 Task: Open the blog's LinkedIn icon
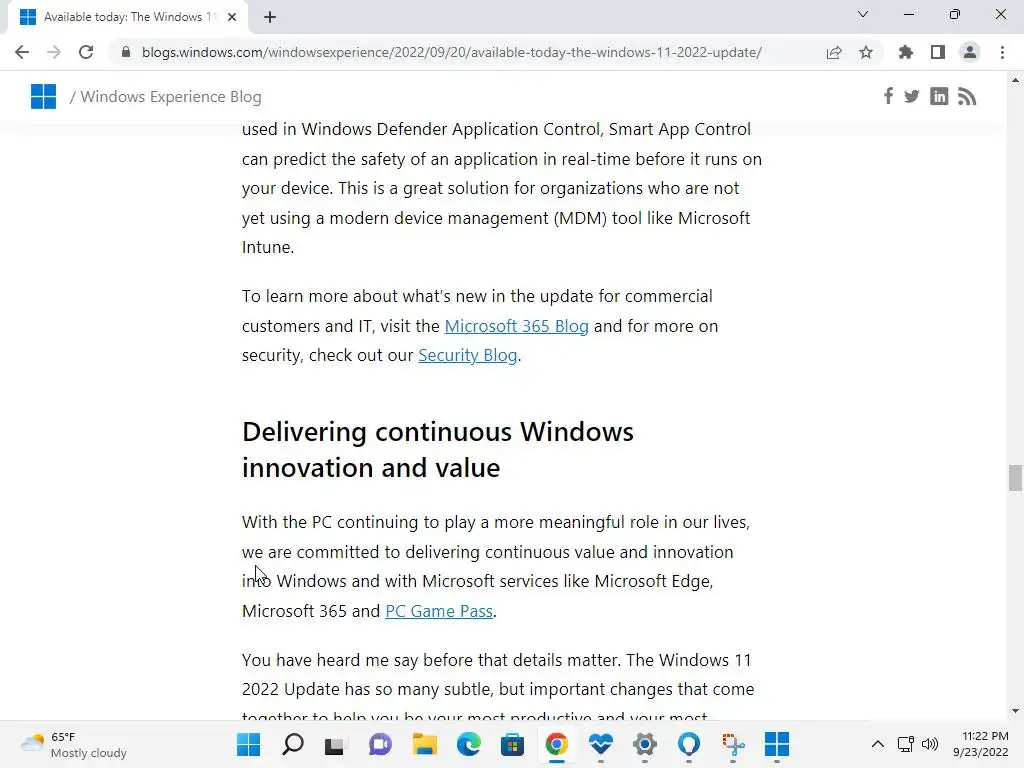pos(939,97)
